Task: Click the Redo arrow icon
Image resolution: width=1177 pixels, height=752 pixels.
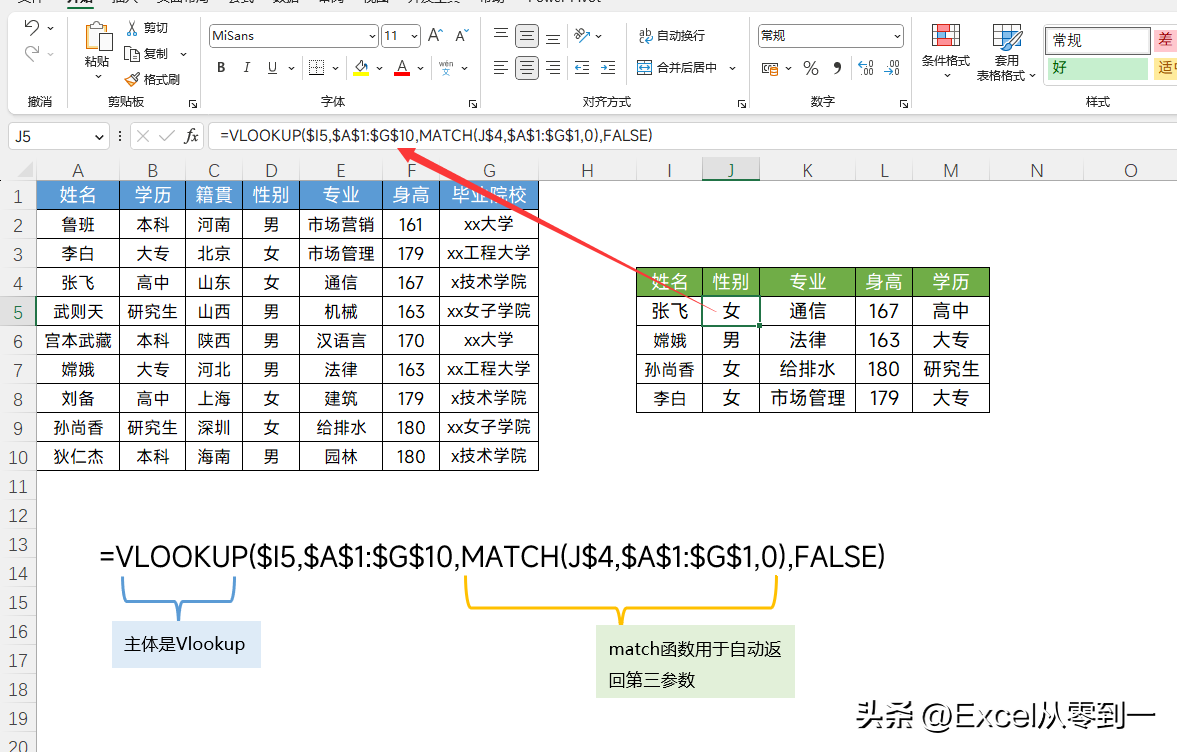Action: [x=32, y=53]
